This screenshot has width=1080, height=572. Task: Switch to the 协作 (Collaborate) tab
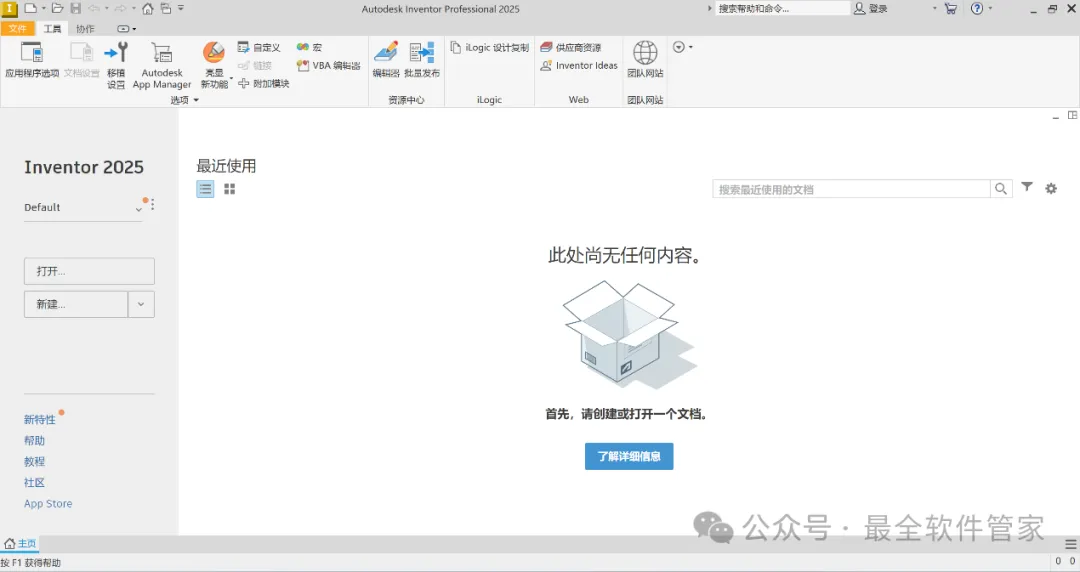point(85,28)
